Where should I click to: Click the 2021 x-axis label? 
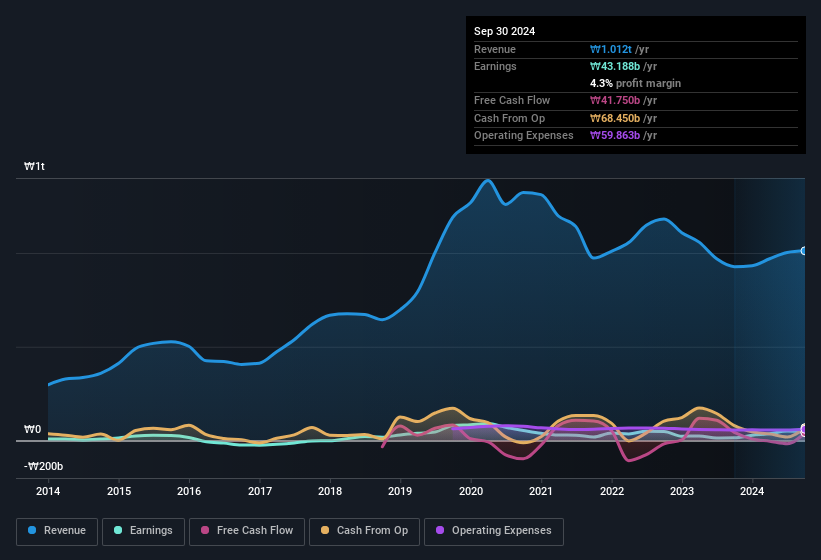[541, 491]
